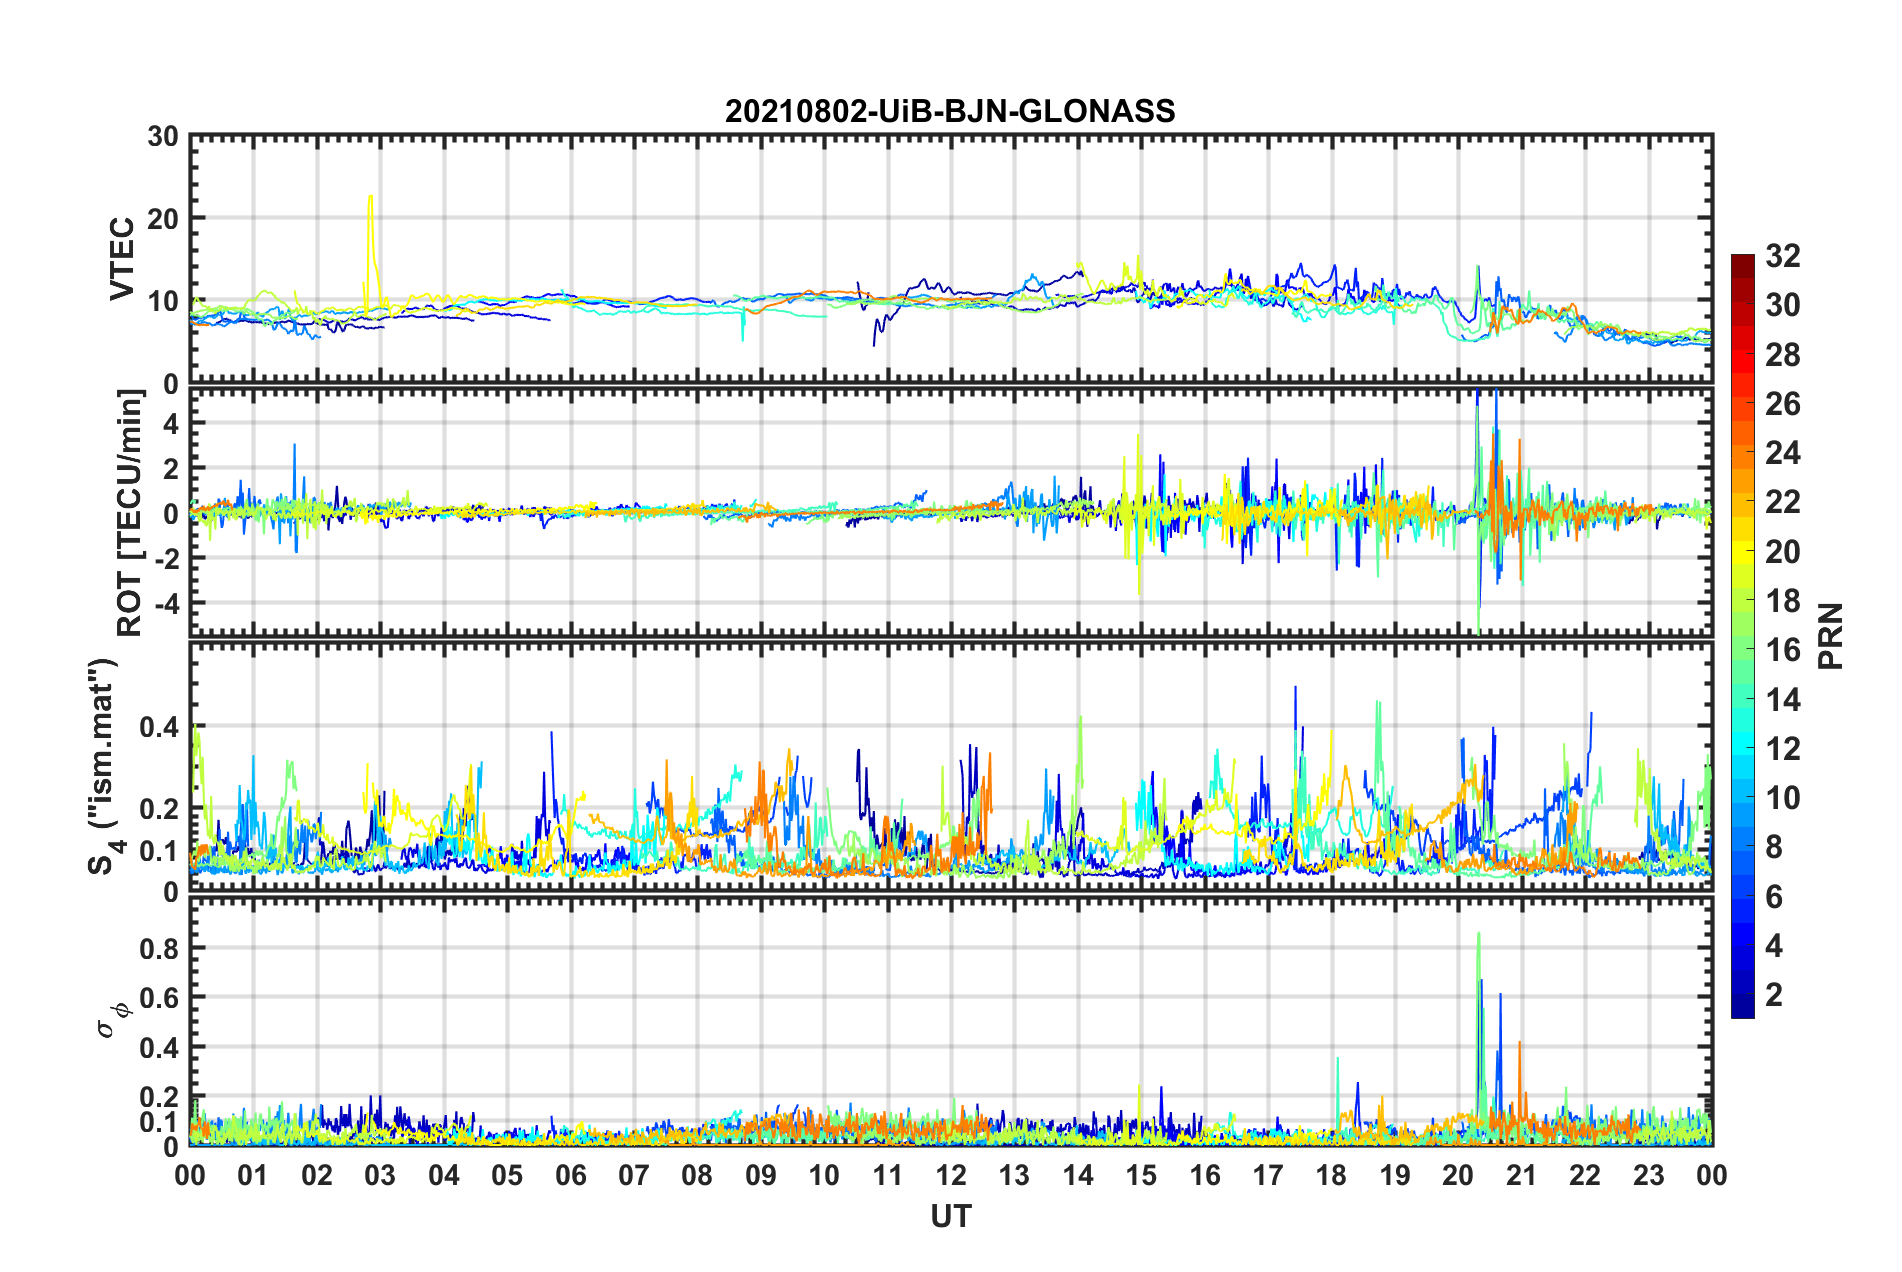Click the VTEC axis label
This screenshot has width=1902, height=1272.
click(122, 258)
